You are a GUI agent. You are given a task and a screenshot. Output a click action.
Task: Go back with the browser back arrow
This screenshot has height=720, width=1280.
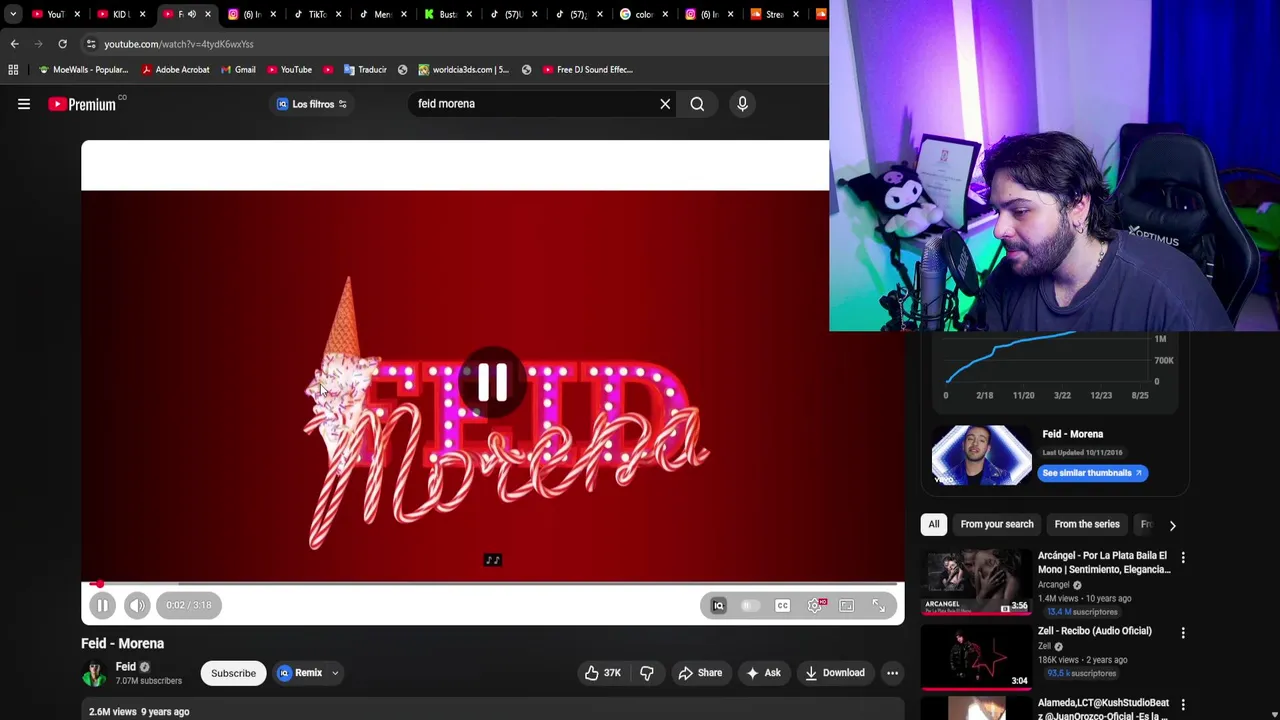[14, 44]
